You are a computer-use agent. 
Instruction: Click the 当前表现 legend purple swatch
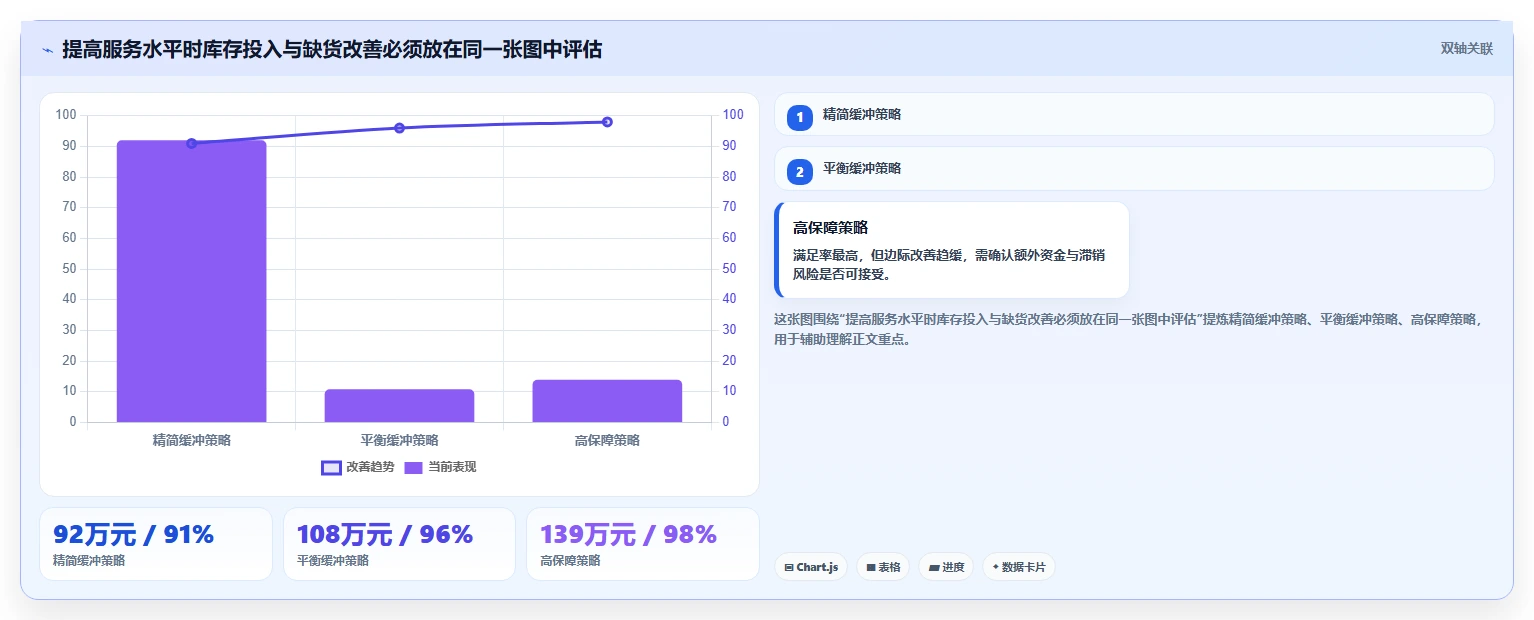point(414,467)
